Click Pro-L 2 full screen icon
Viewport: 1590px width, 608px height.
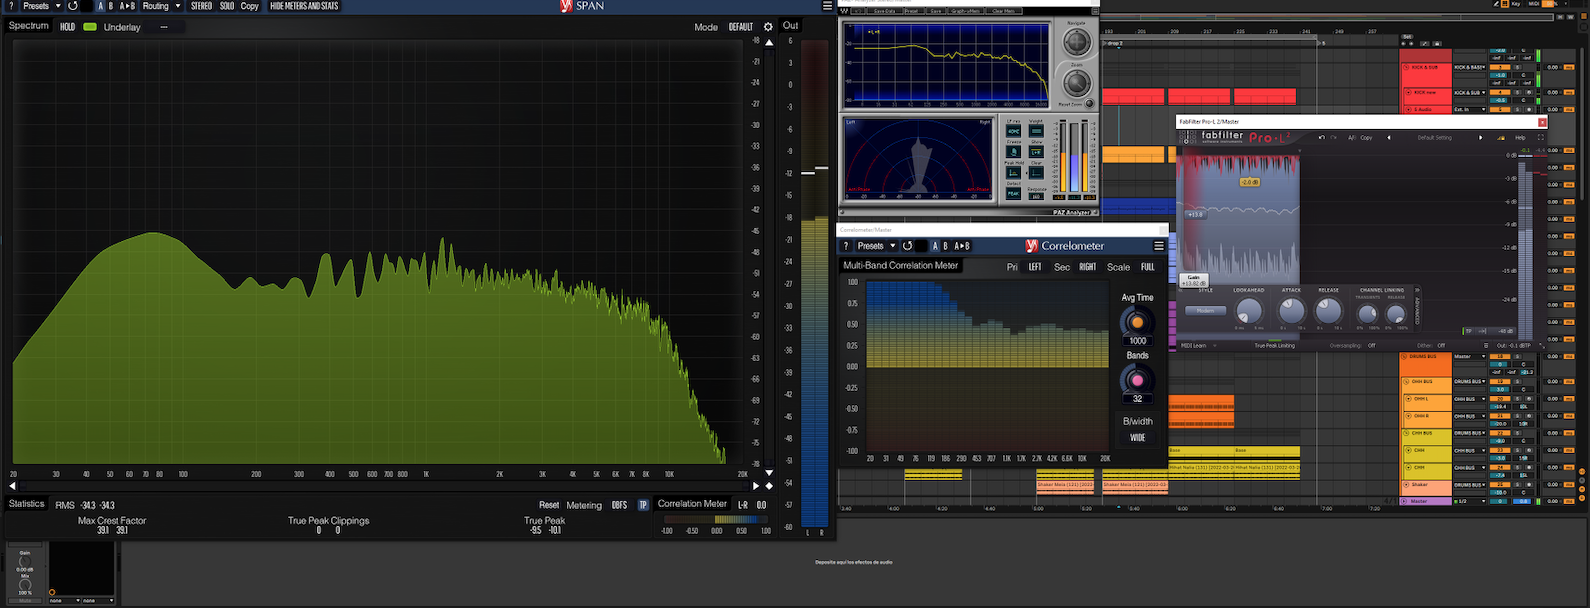1541,138
